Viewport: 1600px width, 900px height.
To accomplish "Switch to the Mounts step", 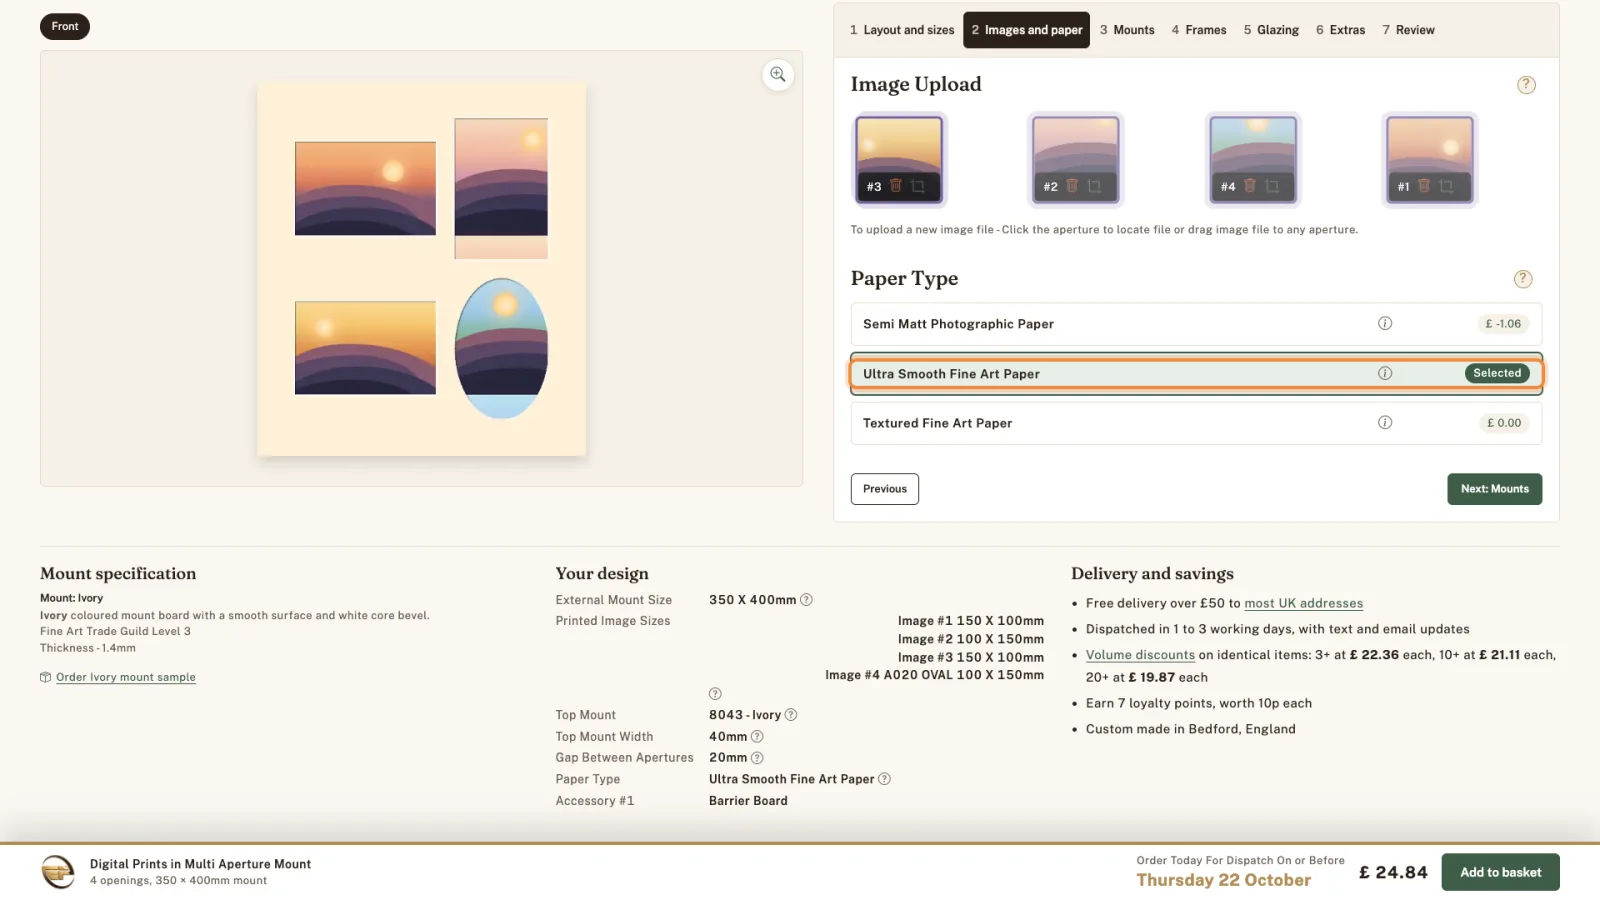I will pos(1127,30).
